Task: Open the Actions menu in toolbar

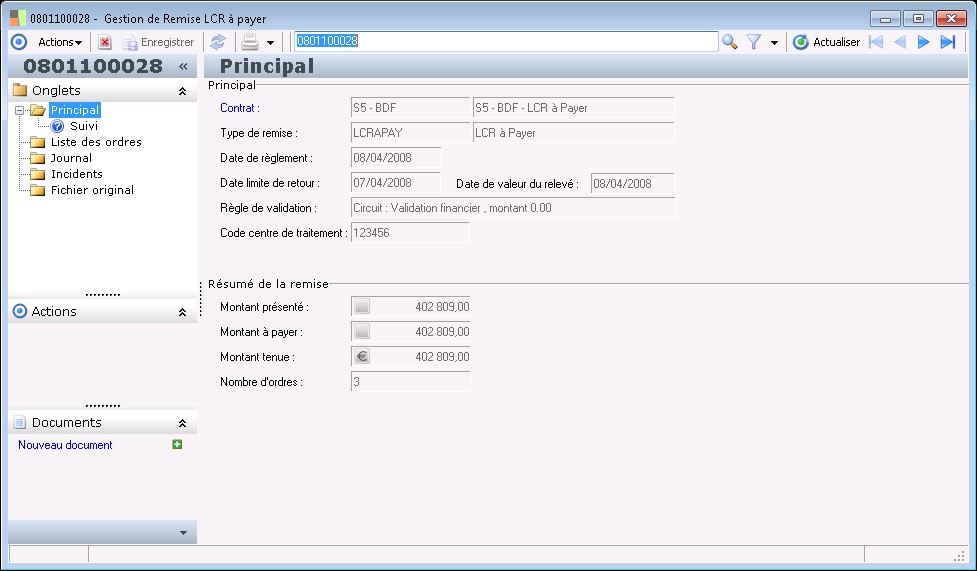Action: tap(60, 42)
